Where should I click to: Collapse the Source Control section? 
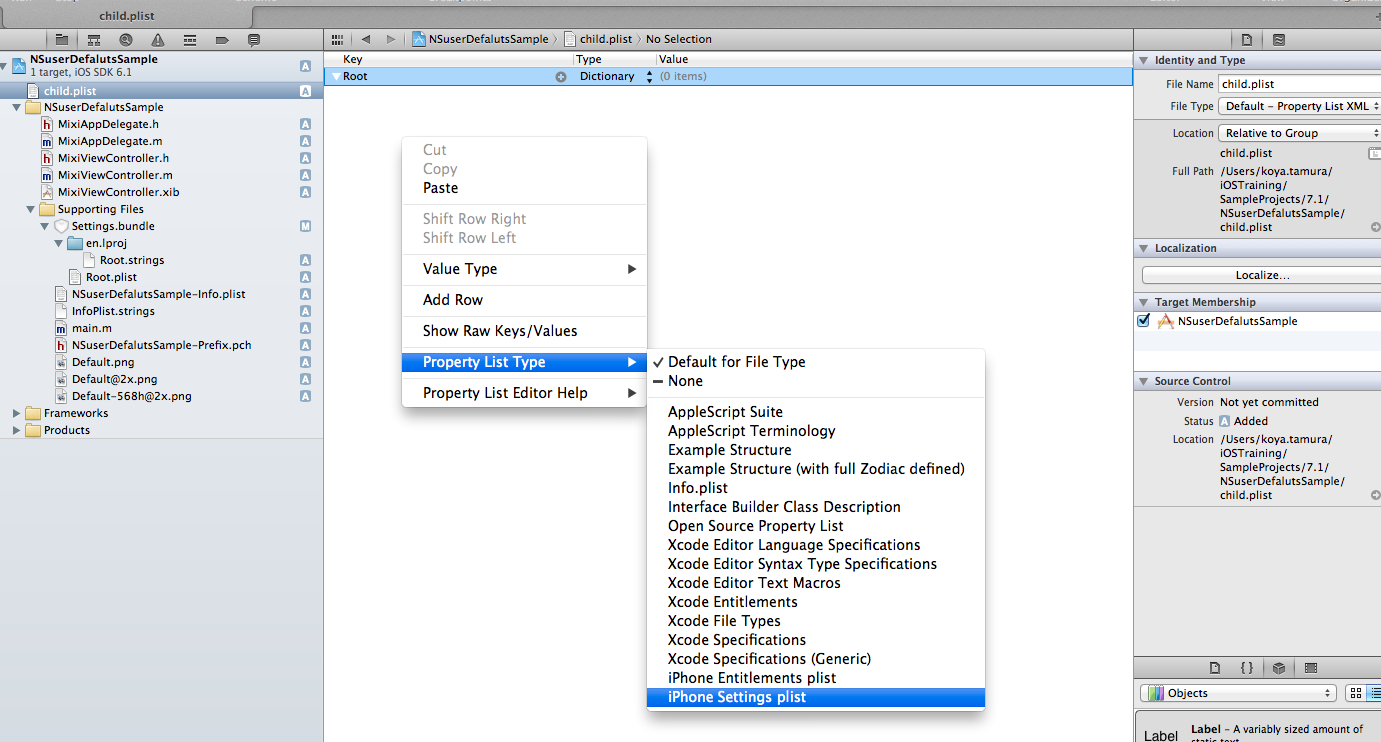point(1144,381)
